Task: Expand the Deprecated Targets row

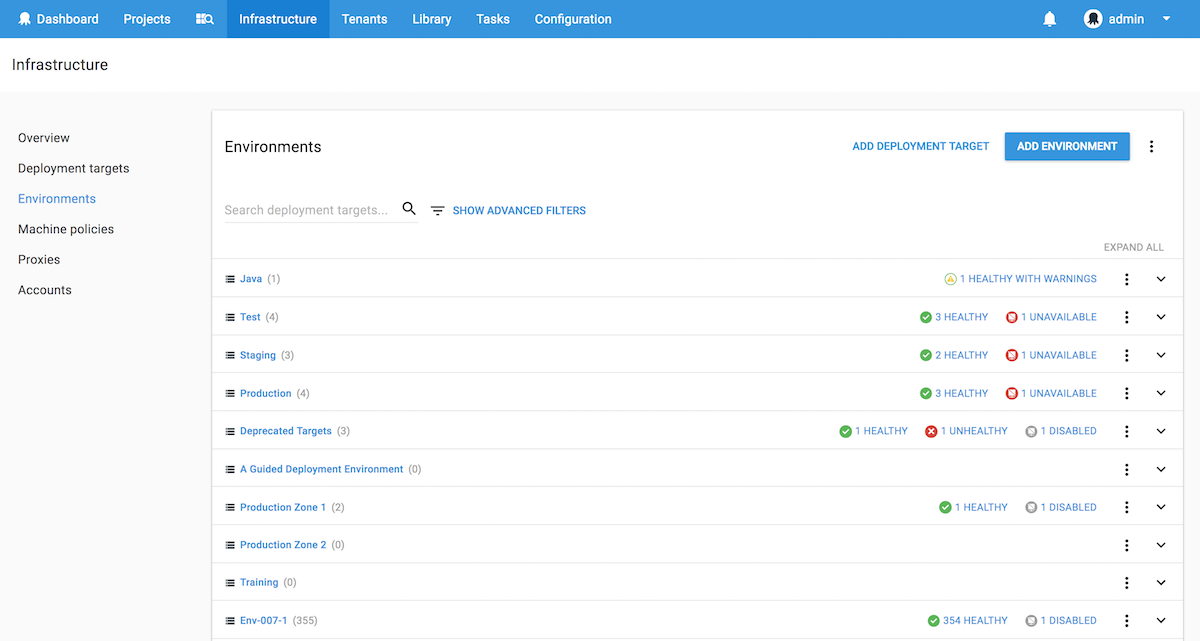Action: coord(1161,431)
